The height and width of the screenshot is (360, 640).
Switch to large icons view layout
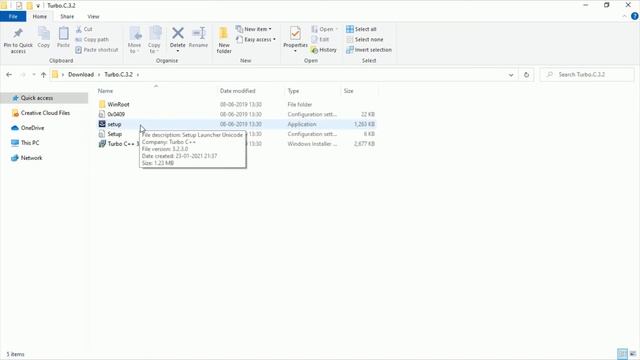point(633,354)
